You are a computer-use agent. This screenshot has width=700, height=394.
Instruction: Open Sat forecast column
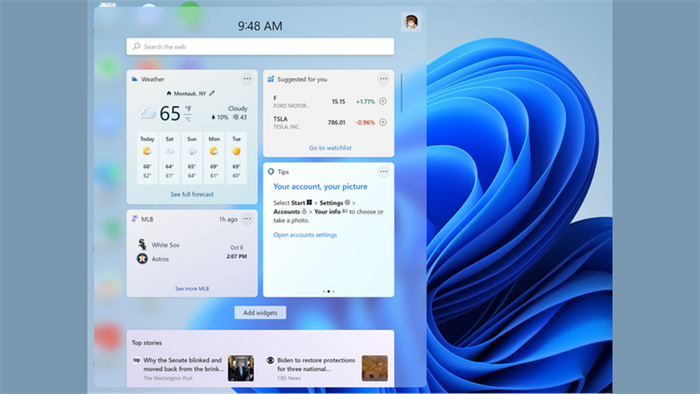click(169, 158)
